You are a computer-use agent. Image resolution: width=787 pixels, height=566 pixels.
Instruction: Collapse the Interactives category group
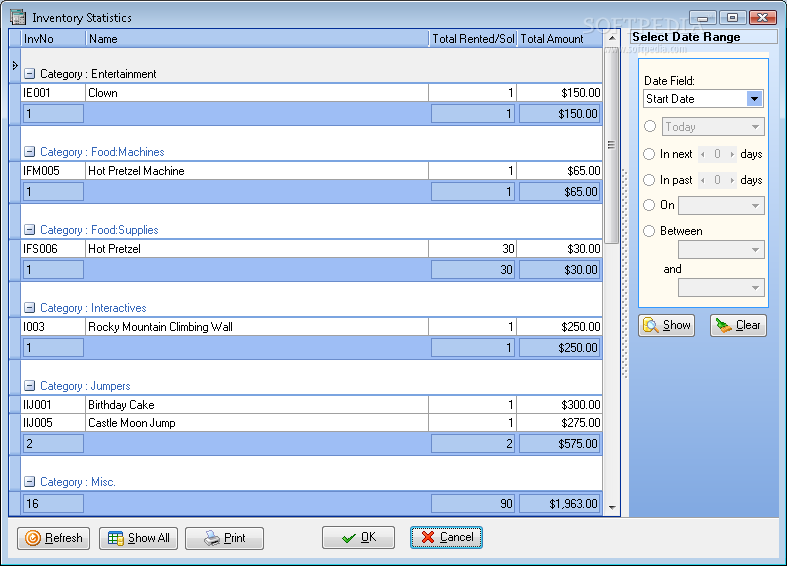coord(30,308)
